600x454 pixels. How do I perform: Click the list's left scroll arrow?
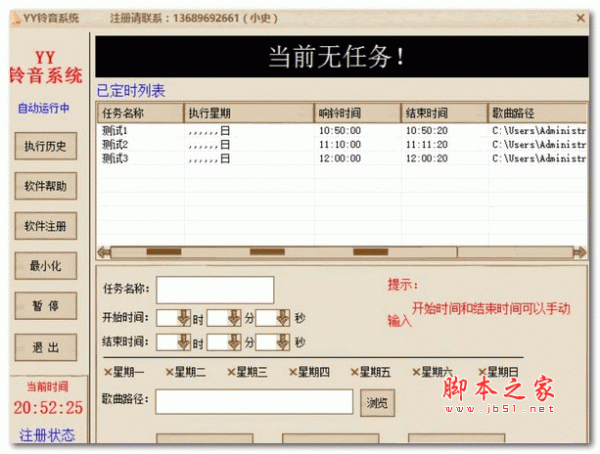[x=104, y=252]
